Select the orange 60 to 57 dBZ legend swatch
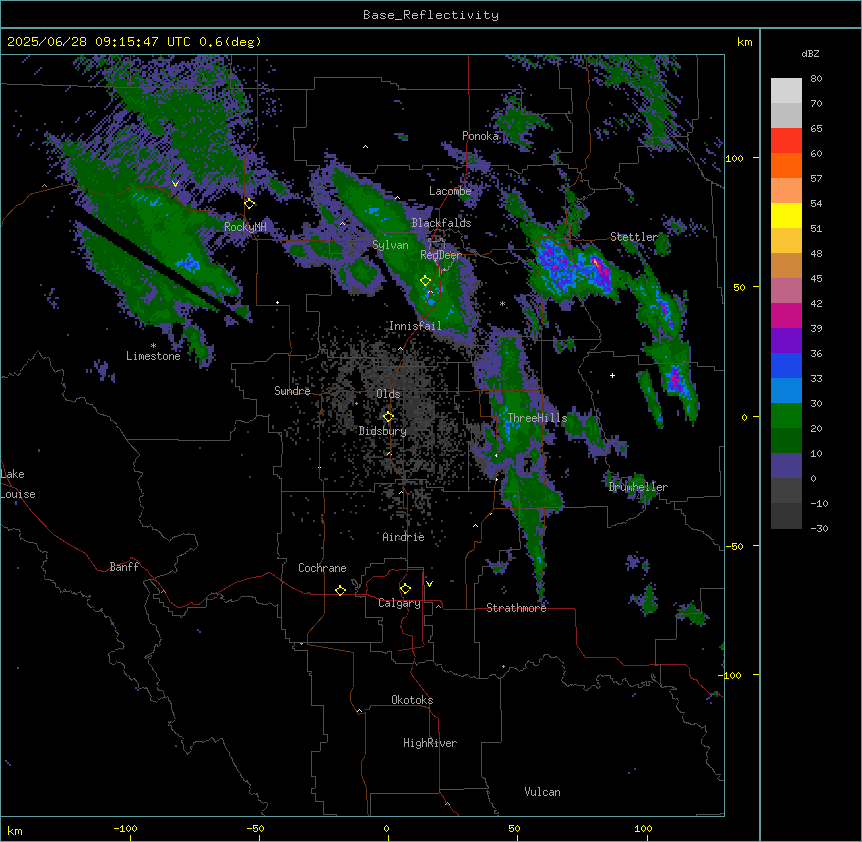This screenshot has width=862, height=842. tap(786, 165)
